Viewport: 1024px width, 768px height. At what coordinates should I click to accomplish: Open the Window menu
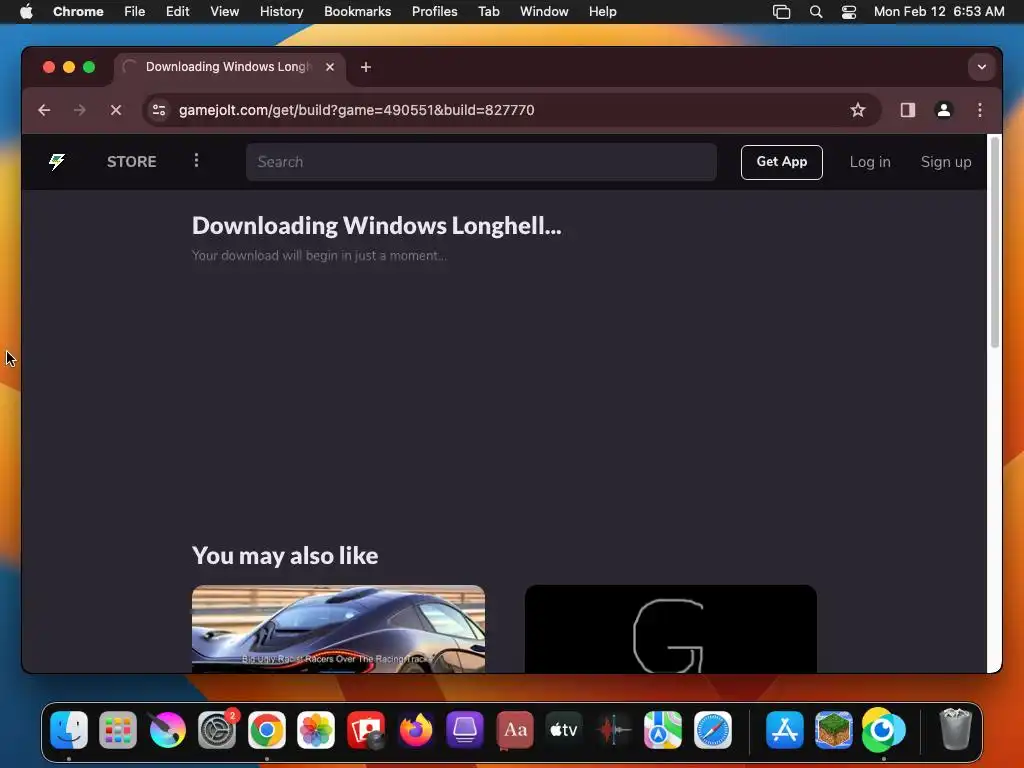[544, 12]
